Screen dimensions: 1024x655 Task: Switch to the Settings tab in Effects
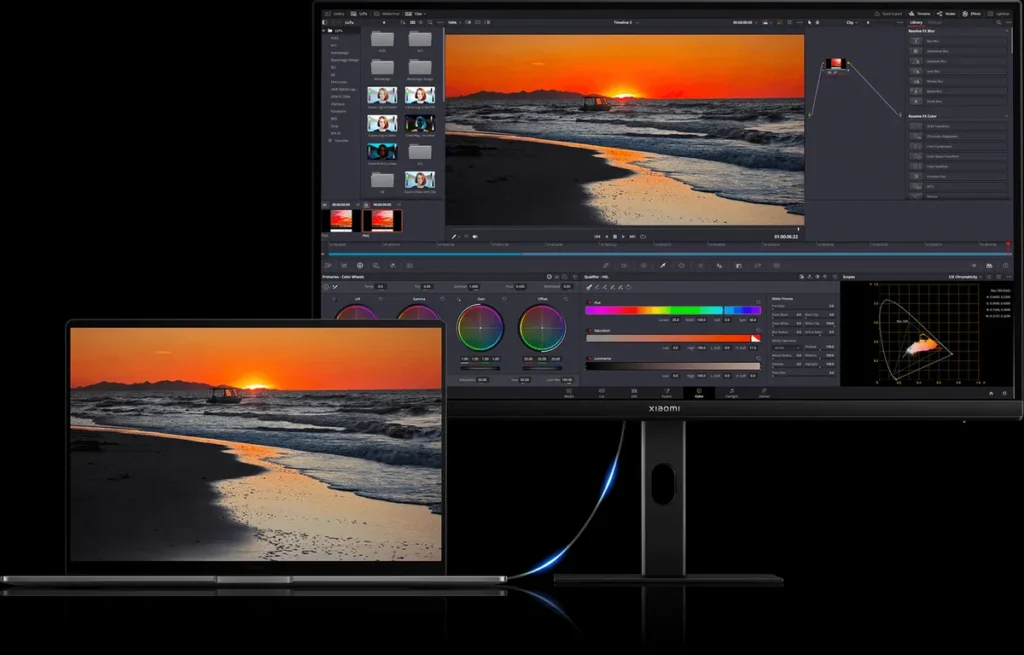click(x=935, y=22)
